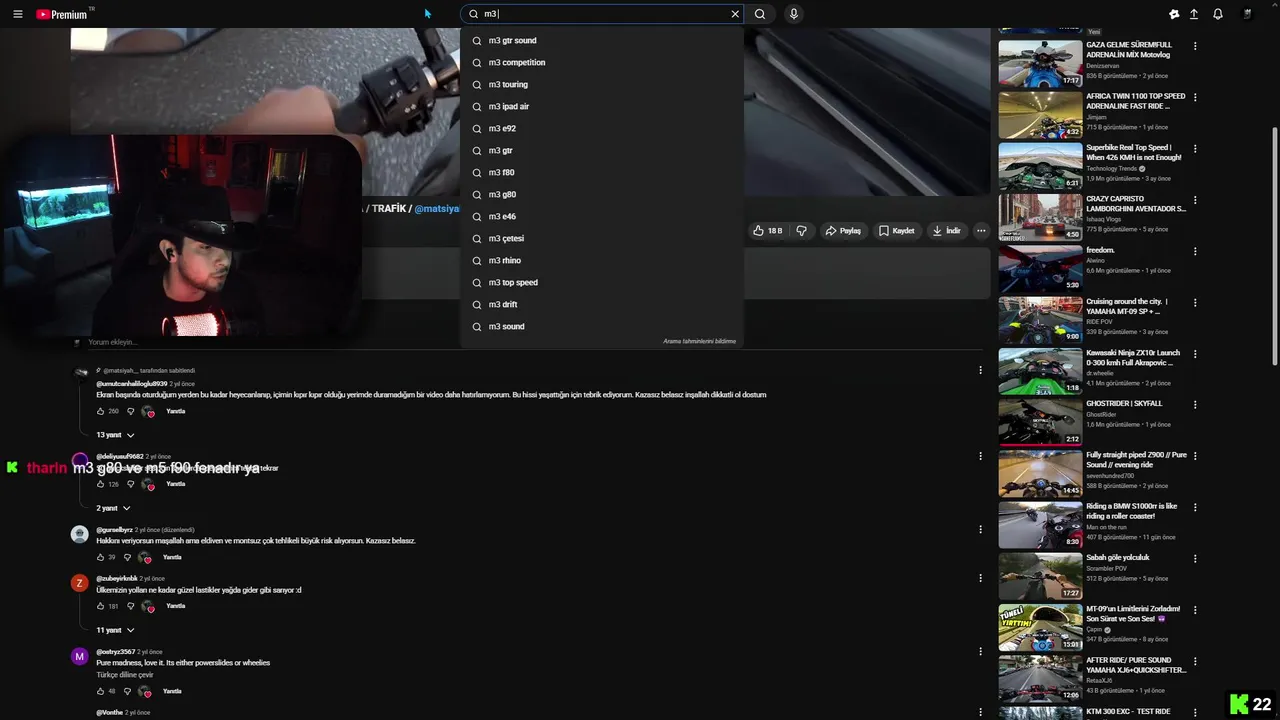
Task: Choose suggestion m3 e46
Action: 602,217
